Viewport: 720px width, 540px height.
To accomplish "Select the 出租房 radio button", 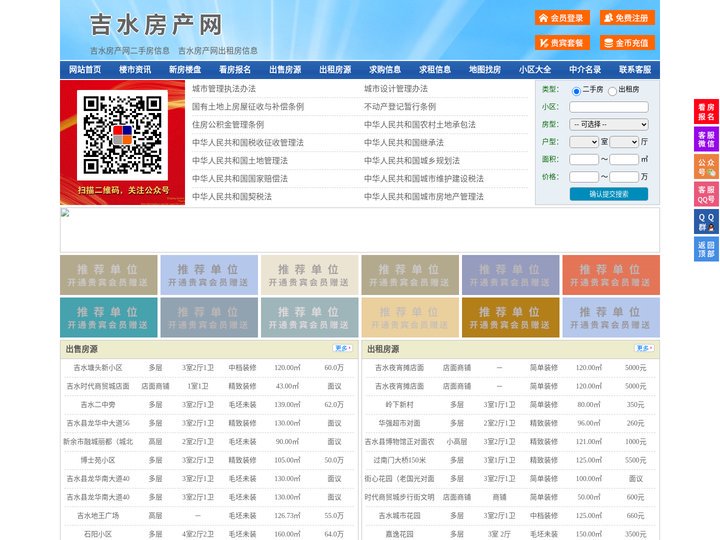I will tap(612, 91).
